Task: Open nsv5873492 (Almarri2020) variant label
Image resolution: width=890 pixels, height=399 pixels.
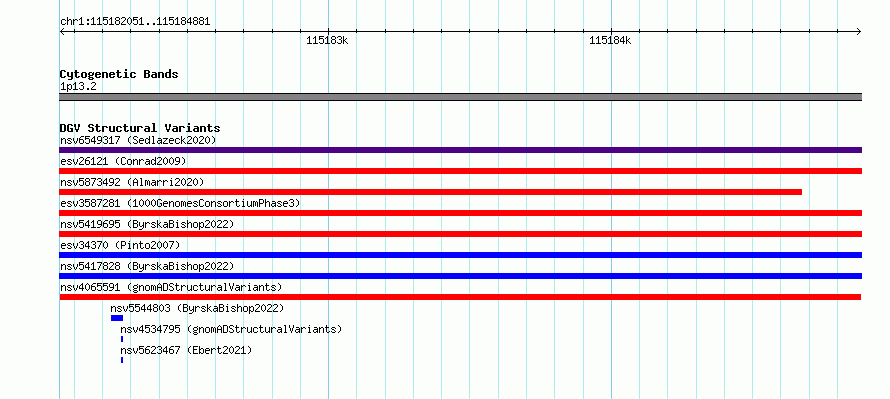Action: pos(132,182)
